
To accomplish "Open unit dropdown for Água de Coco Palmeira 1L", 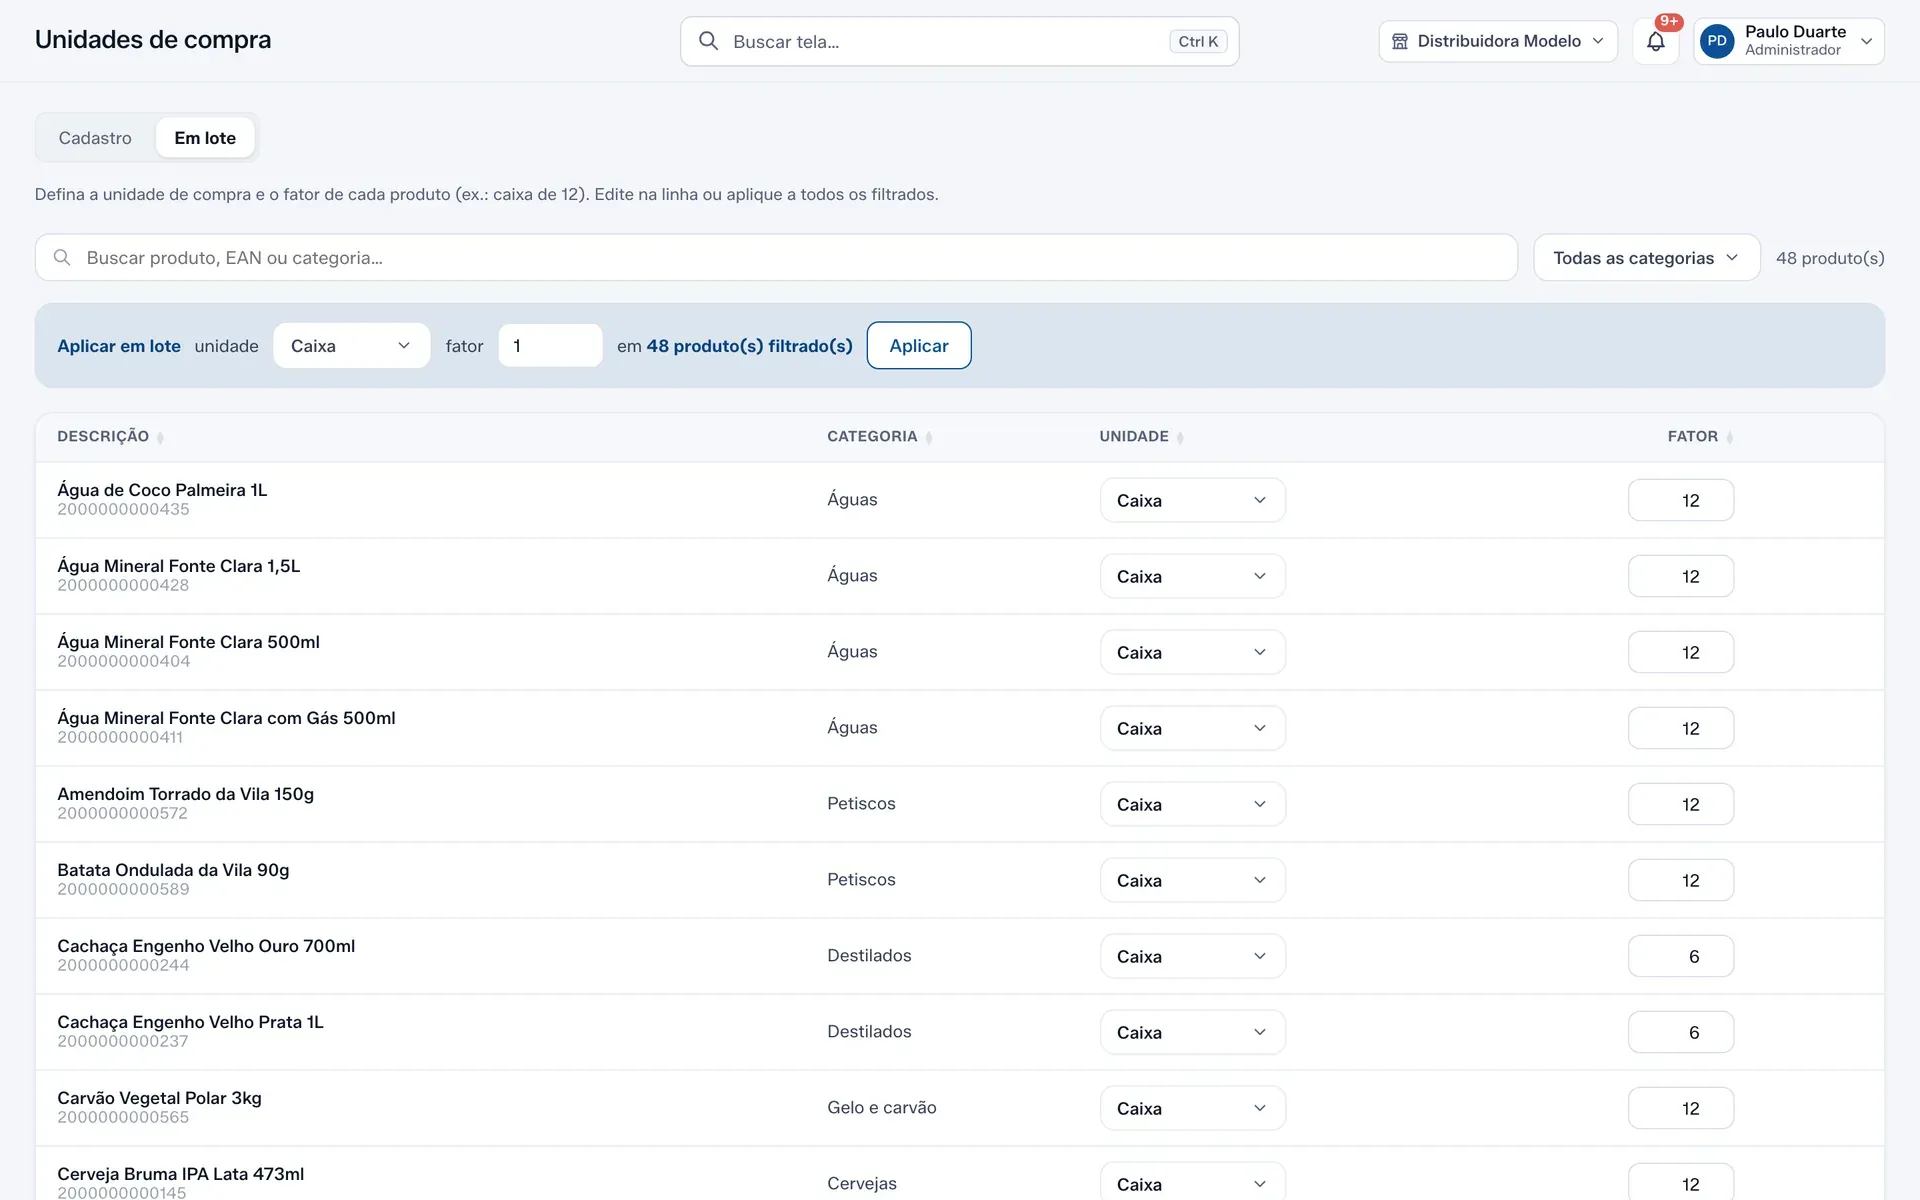I will 1192,500.
